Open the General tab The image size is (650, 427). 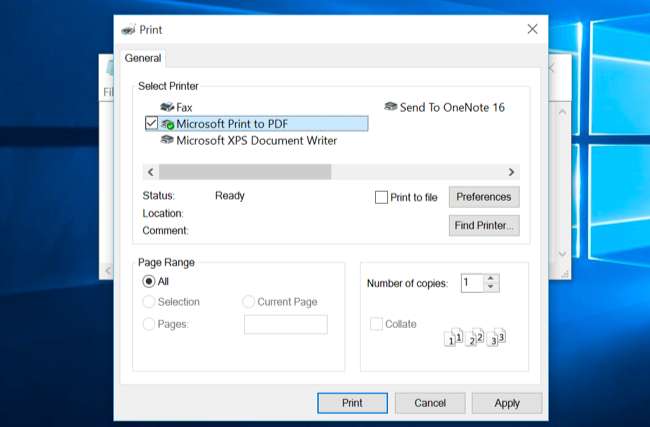[143, 58]
